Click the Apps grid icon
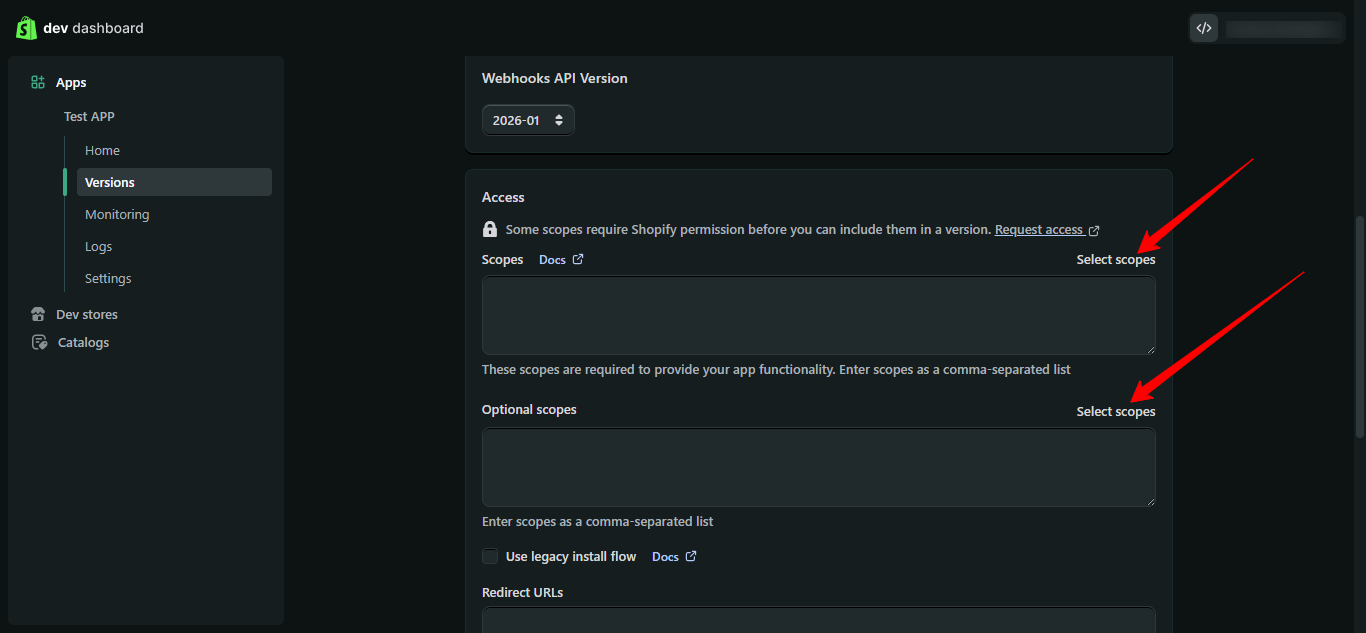1366x633 pixels. [38, 83]
